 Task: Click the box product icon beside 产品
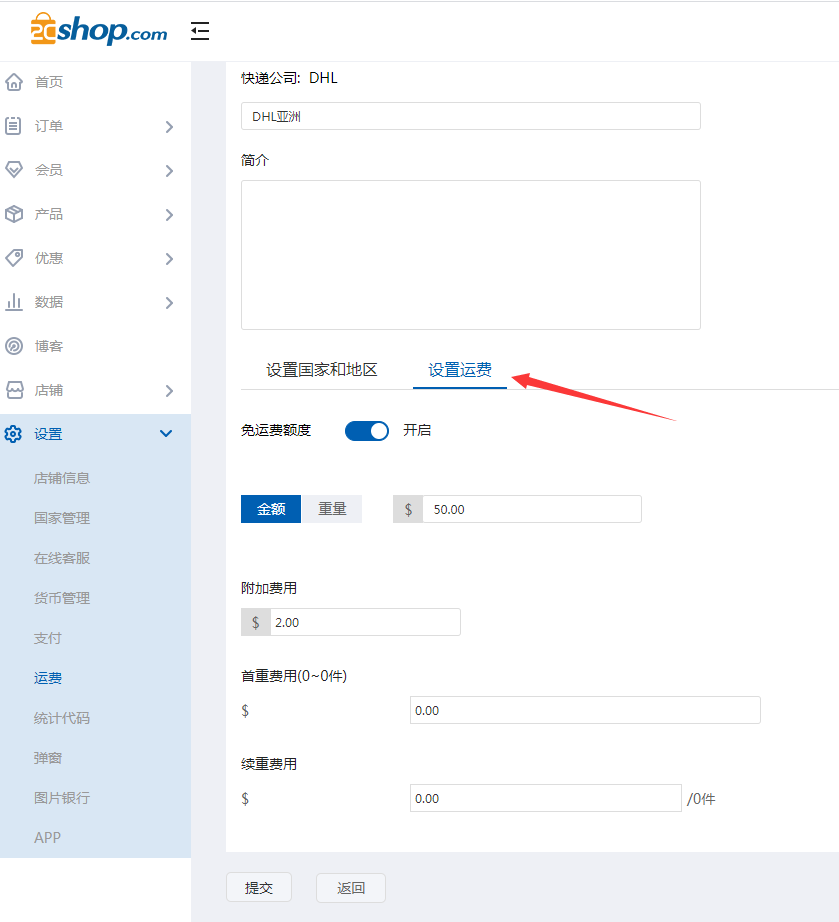pyautogui.click(x=14, y=214)
